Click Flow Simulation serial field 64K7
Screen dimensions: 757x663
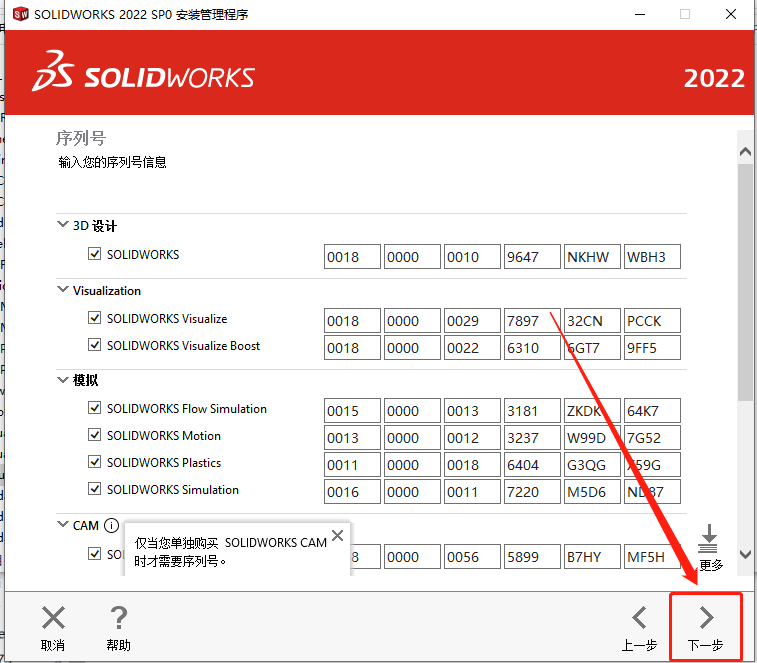pos(652,410)
